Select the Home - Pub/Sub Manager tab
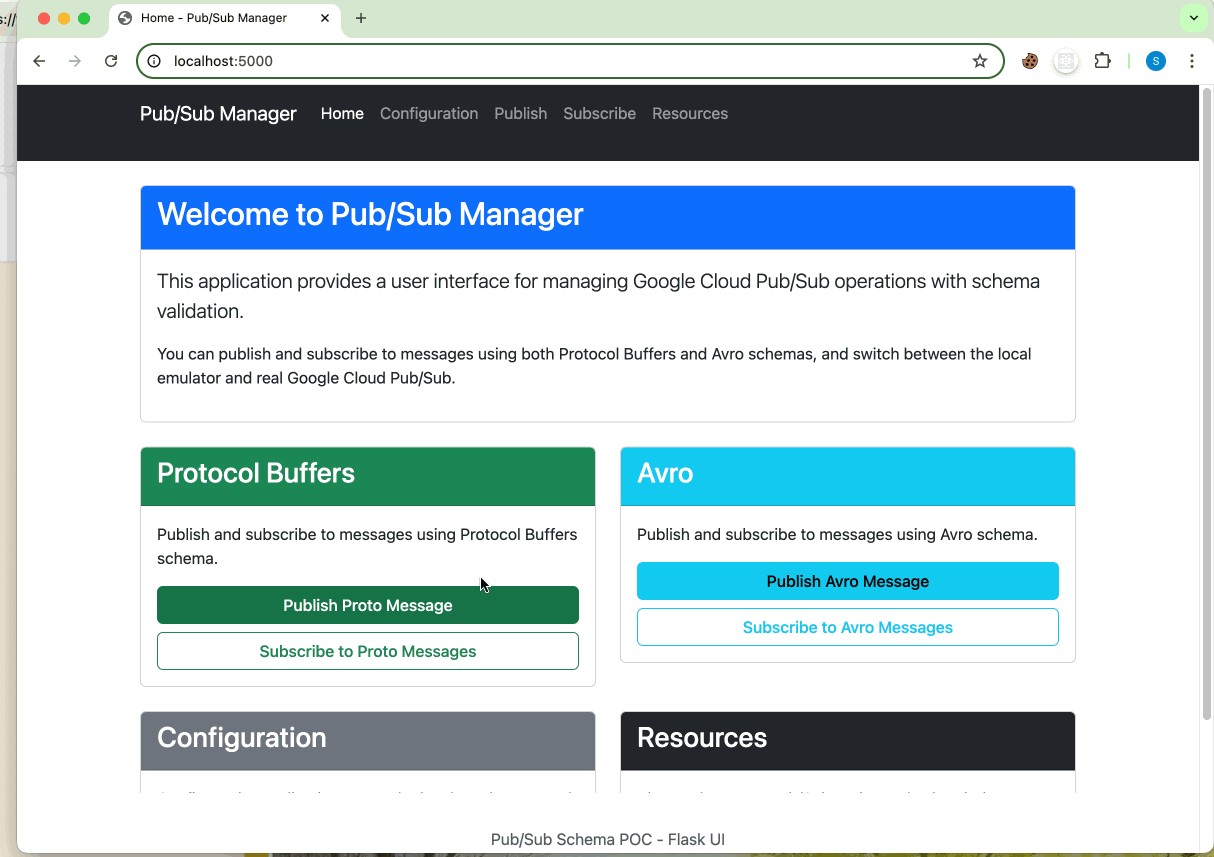Viewport: 1214px width, 857px height. click(x=225, y=18)
